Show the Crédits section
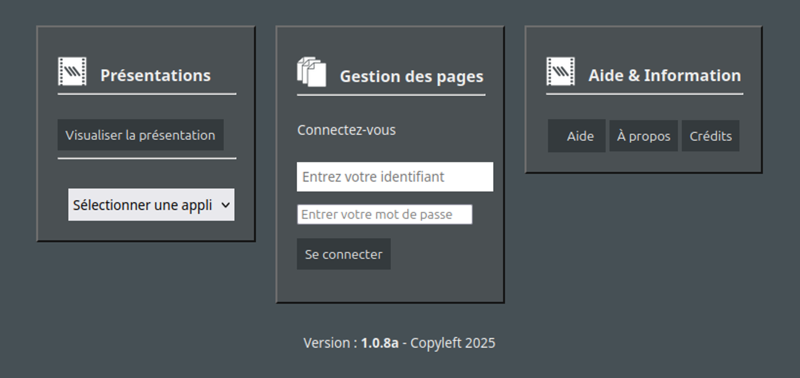 (711, 136)
